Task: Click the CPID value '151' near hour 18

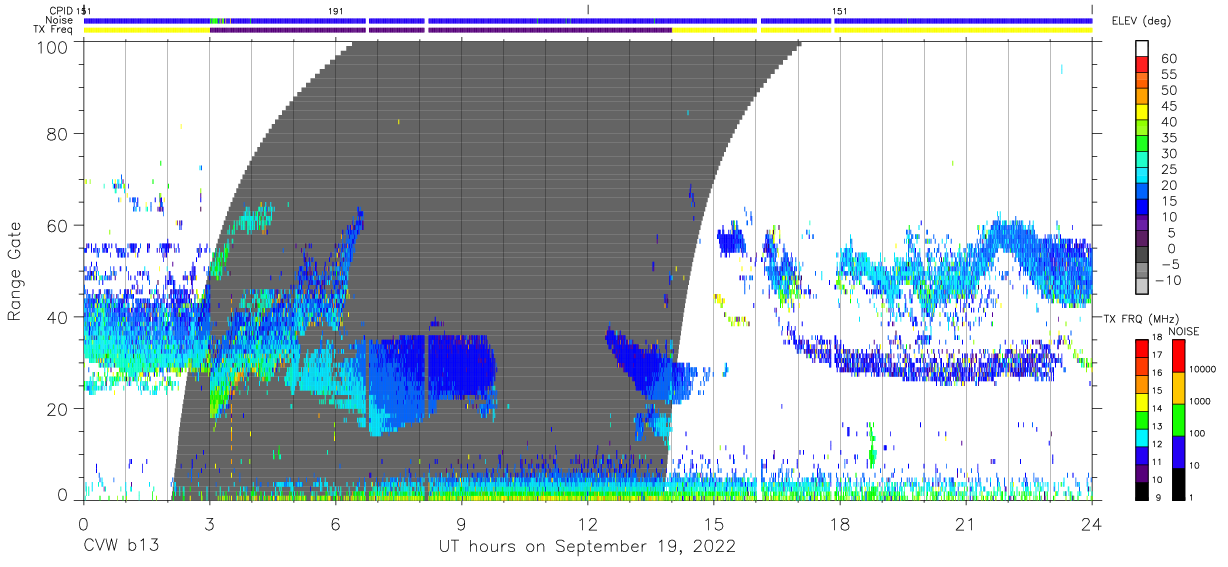Action: click(x=841, y=10)
